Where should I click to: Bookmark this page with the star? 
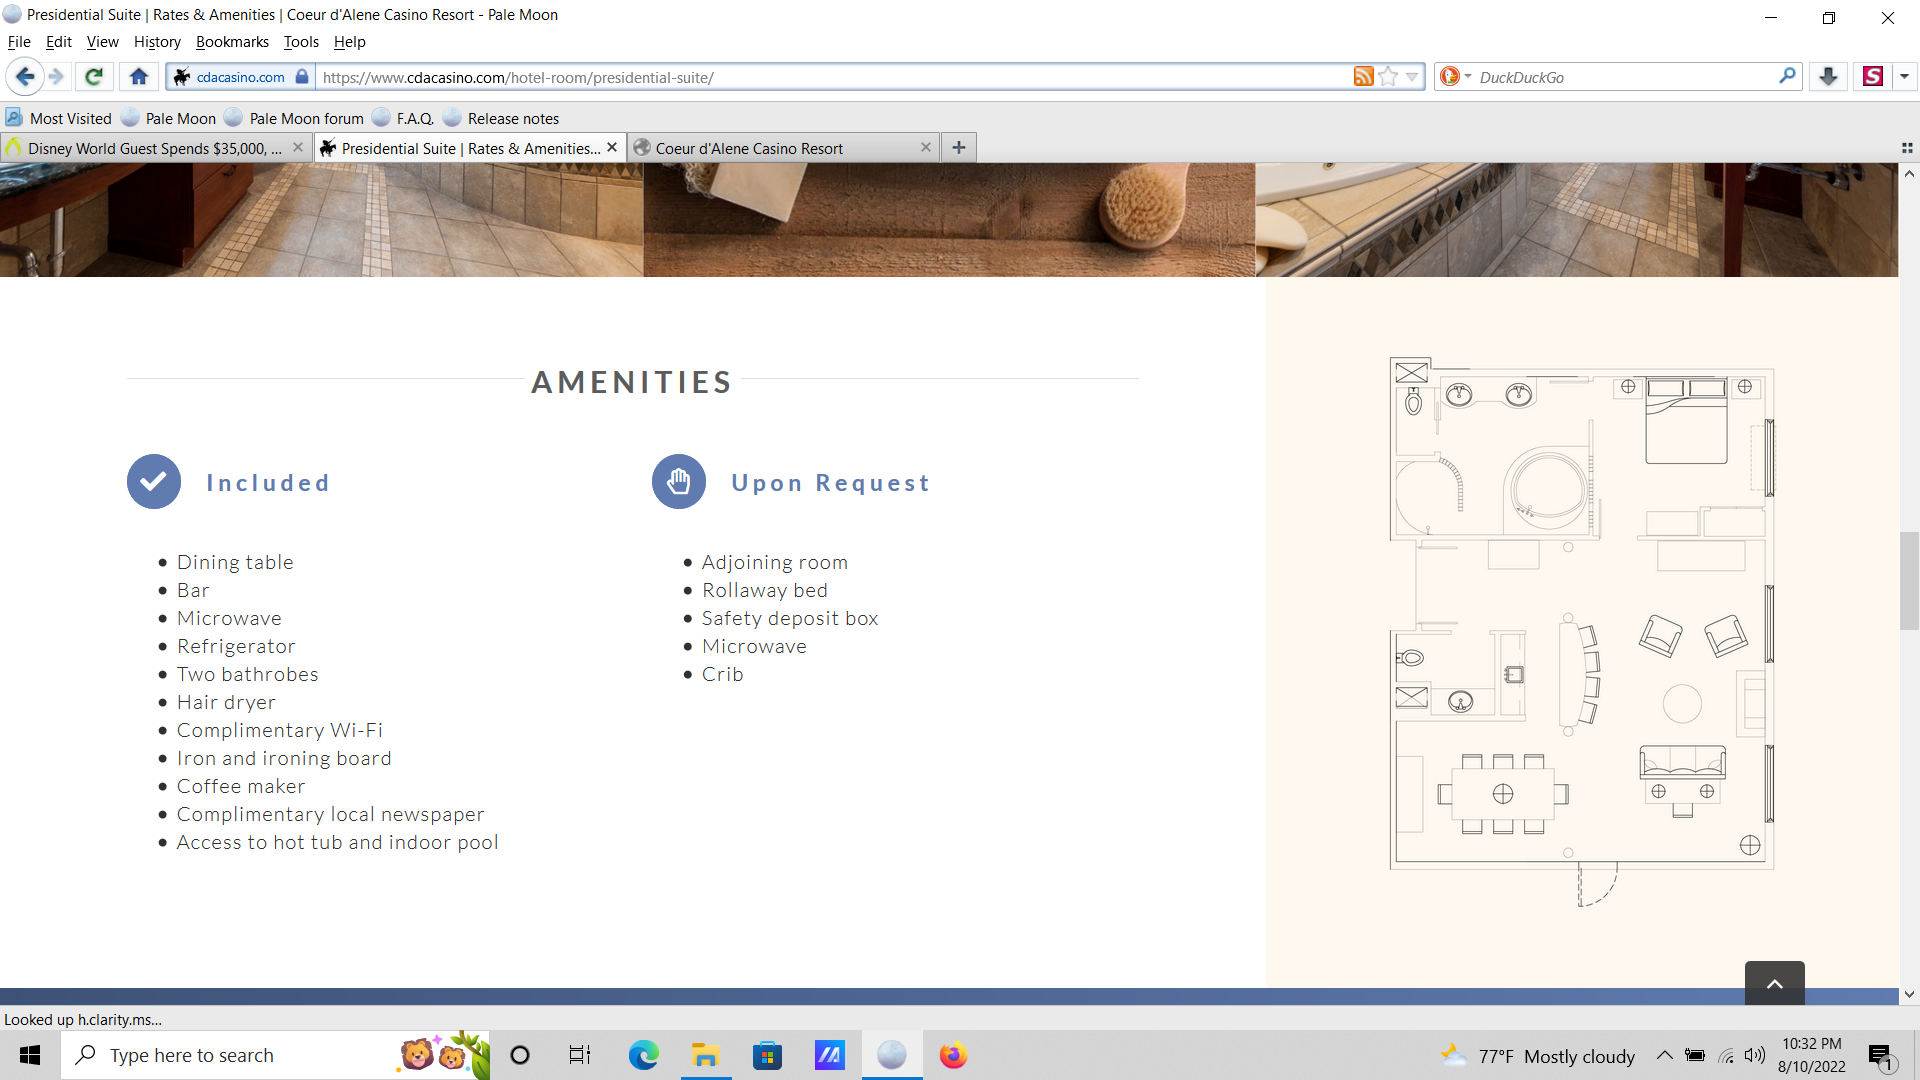1388,77
